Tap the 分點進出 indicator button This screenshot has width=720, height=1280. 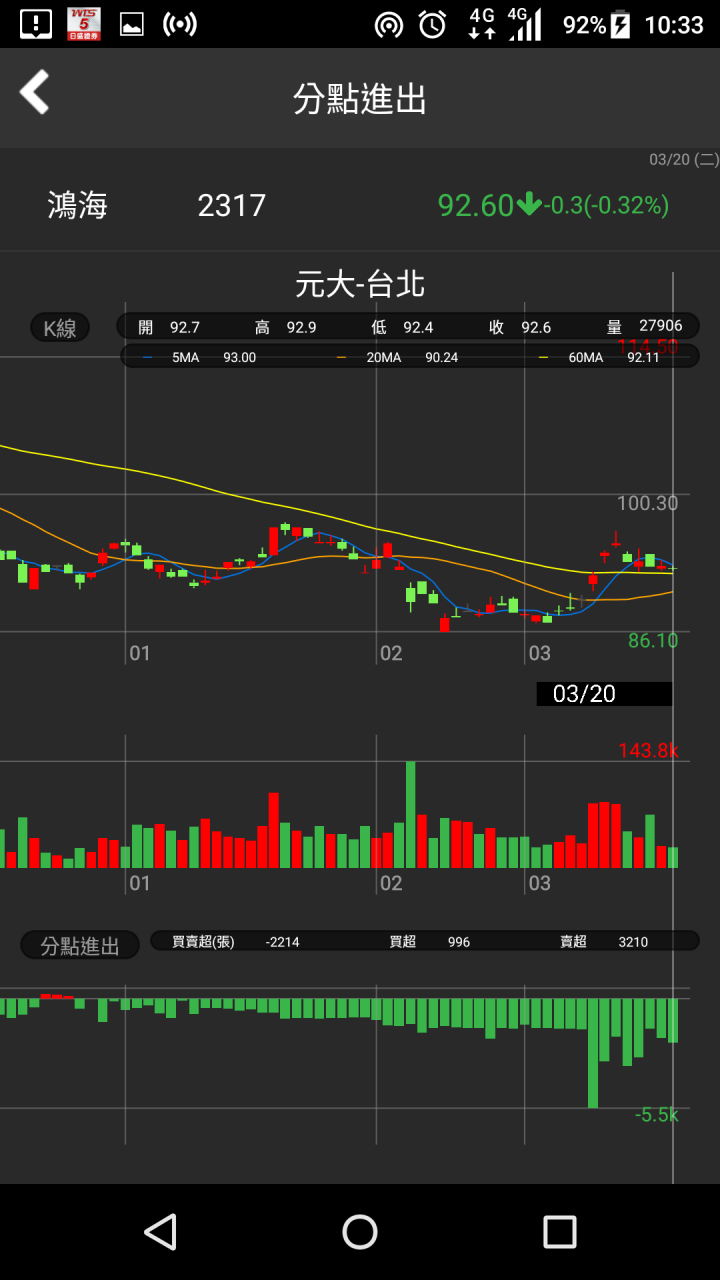coord(80,945)
